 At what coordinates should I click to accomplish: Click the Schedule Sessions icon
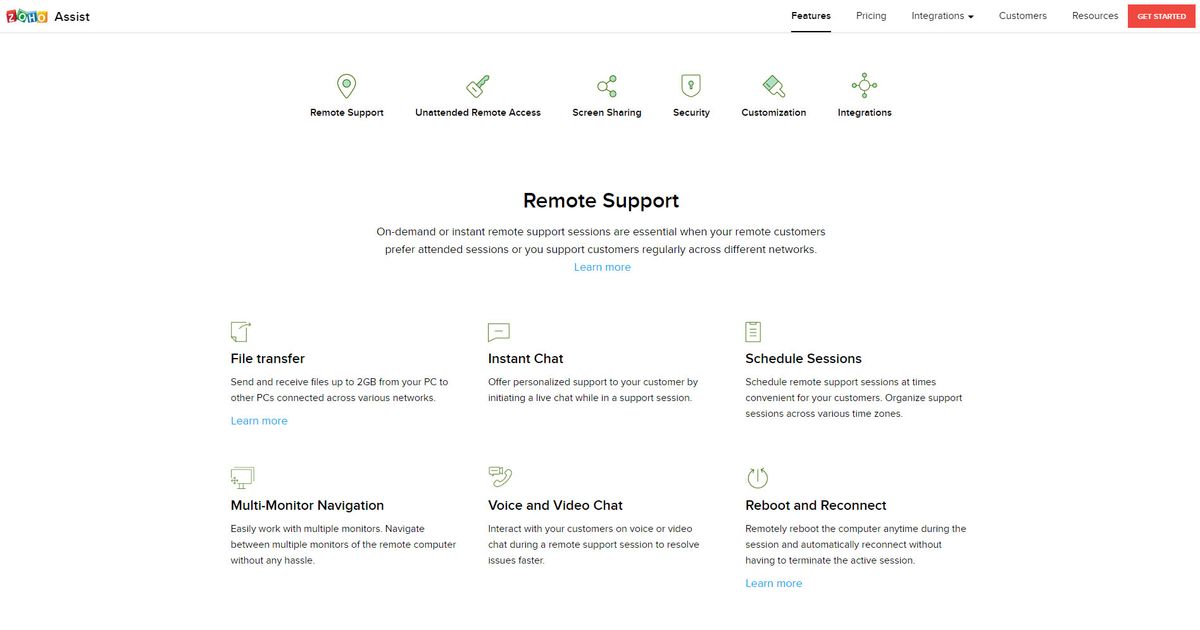pyautogui.click(x=753, y=330)
